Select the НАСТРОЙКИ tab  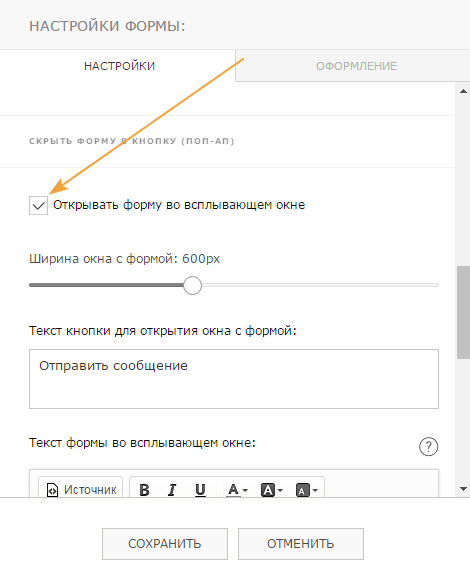119,66
